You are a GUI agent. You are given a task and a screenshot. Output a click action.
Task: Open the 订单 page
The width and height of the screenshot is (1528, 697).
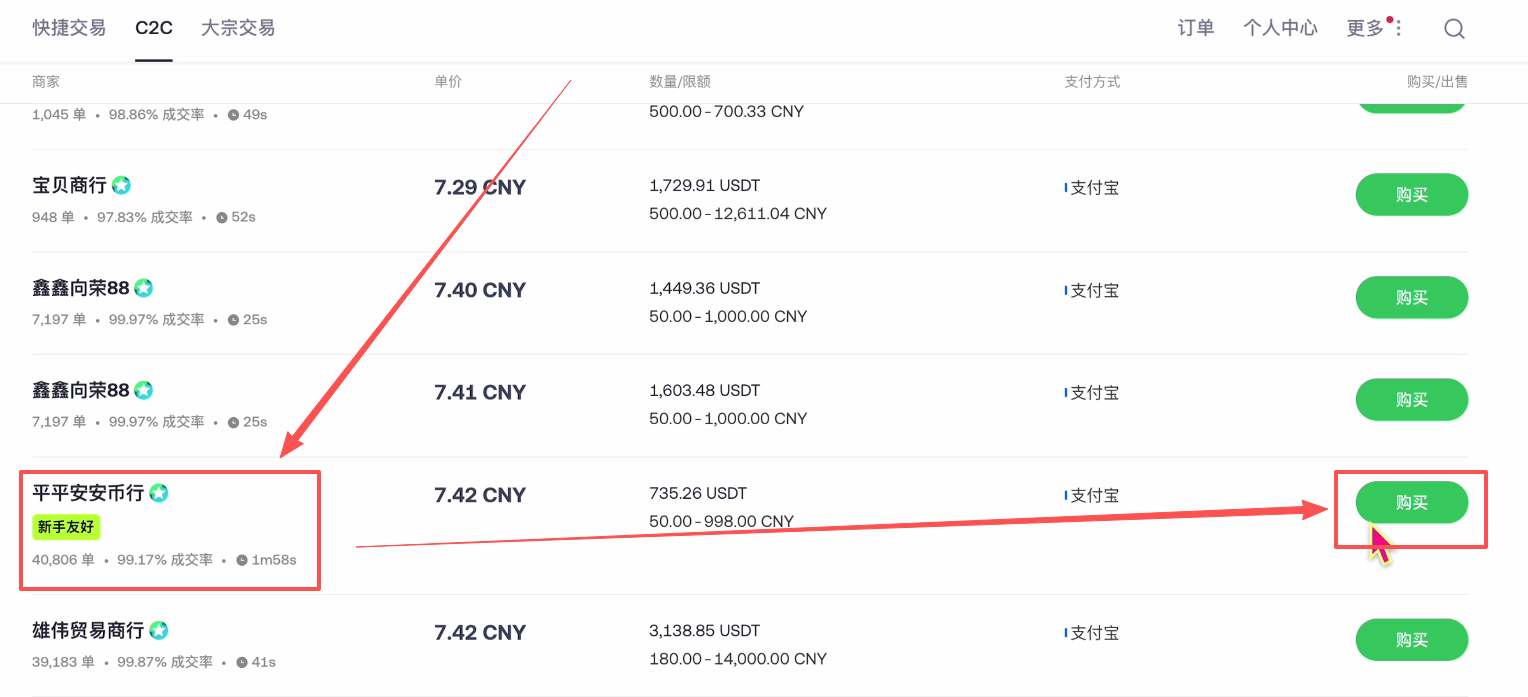(x=1196, y=28)
